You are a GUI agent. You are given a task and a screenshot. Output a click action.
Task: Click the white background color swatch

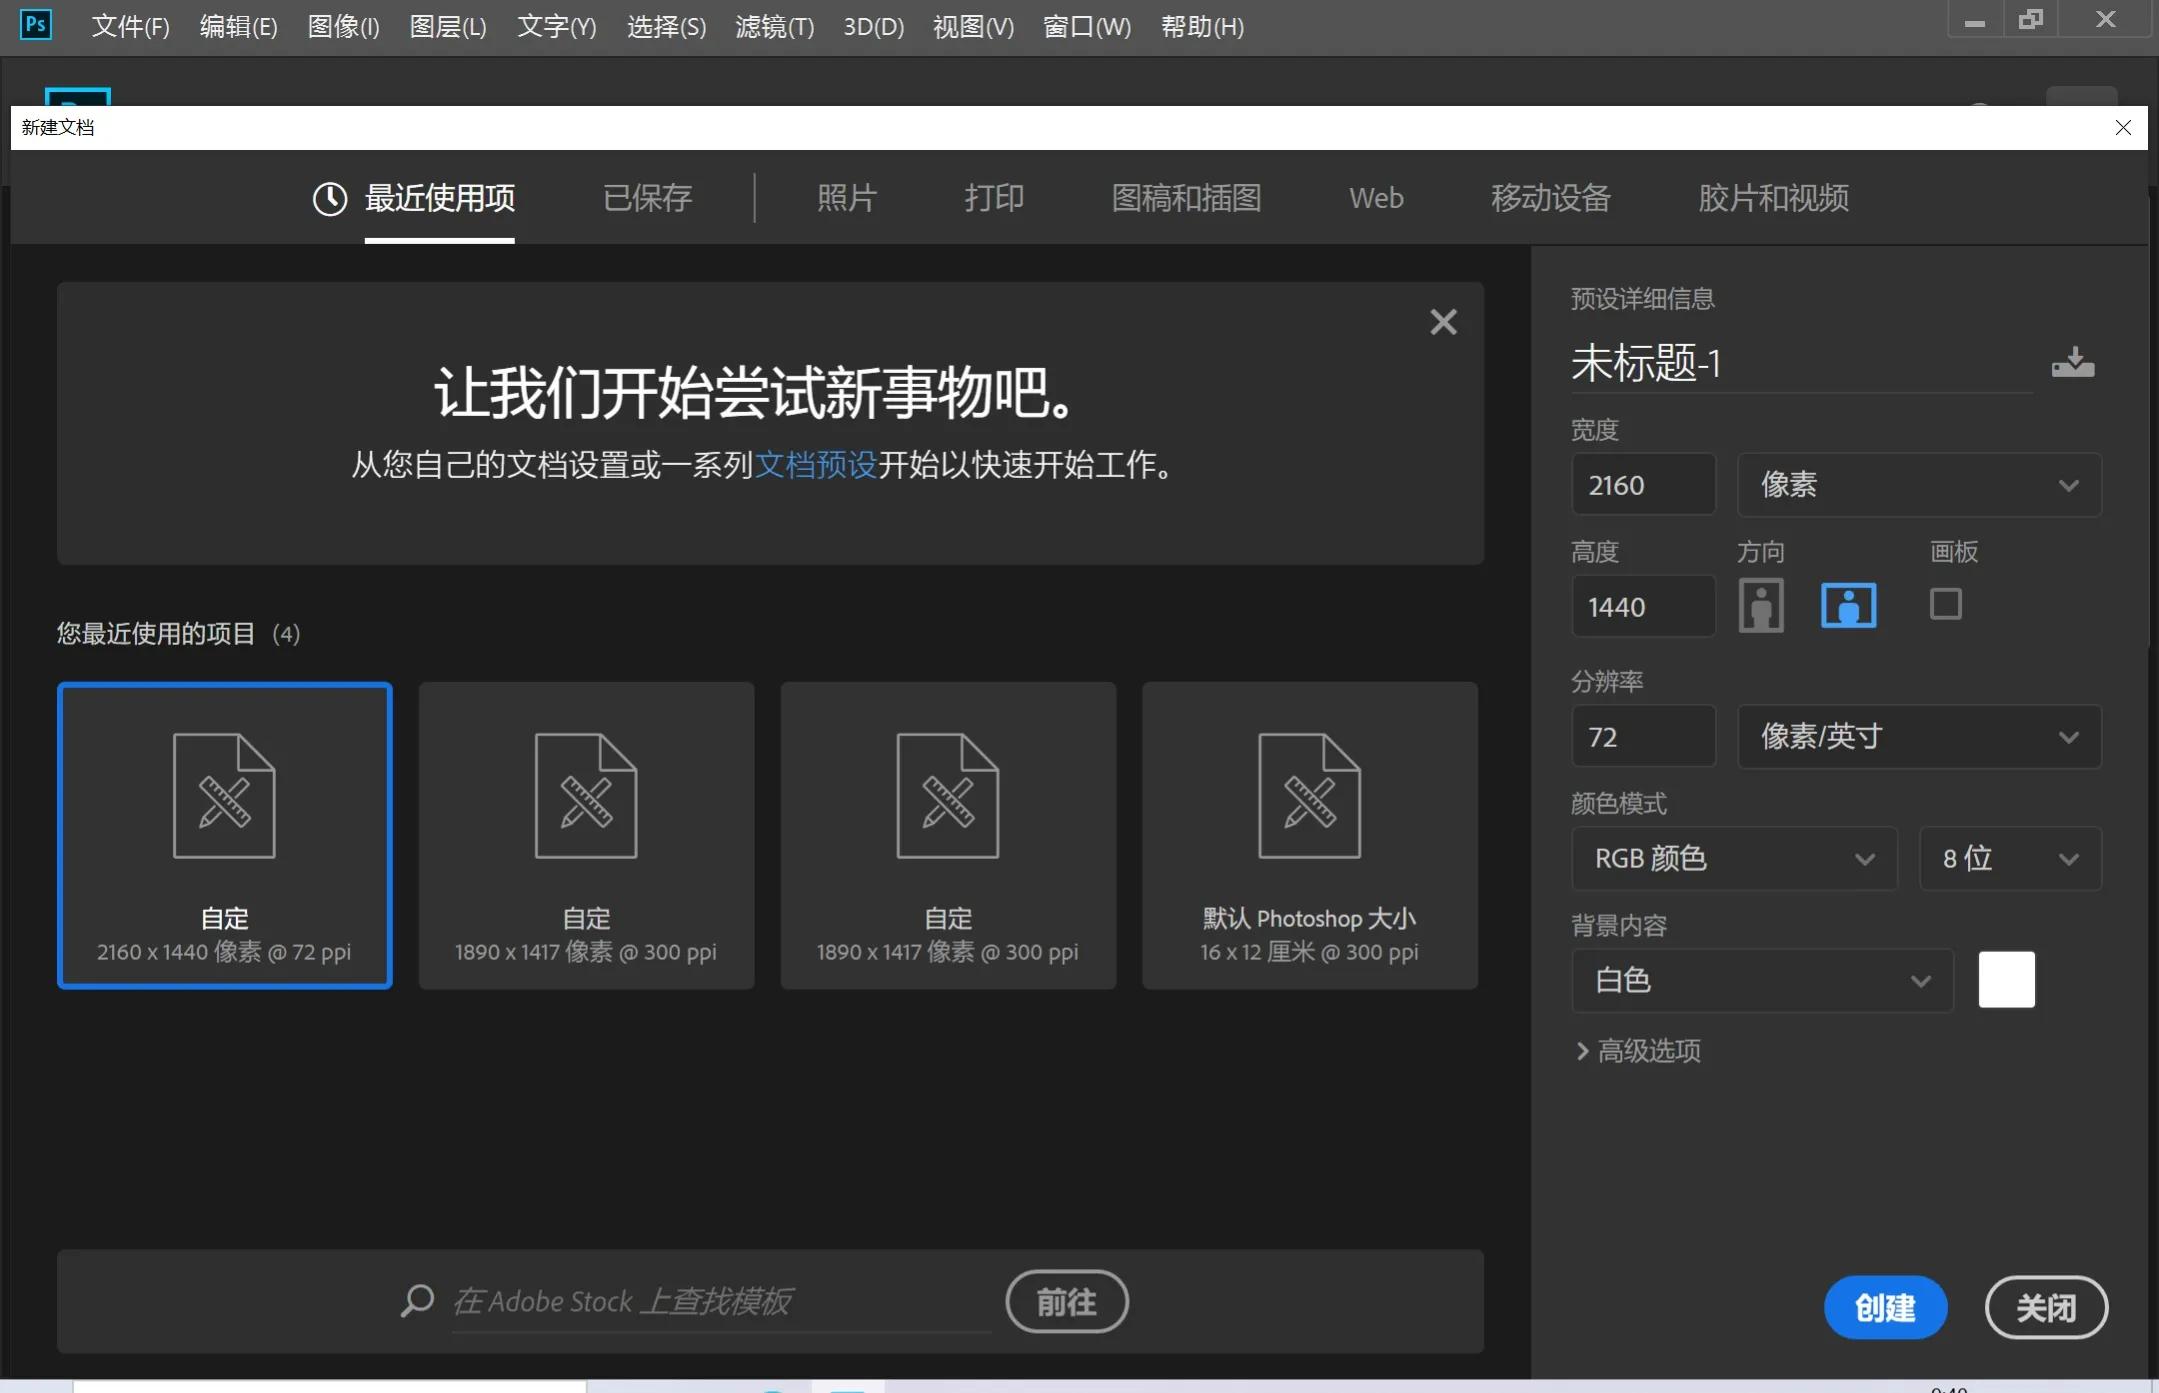tap(2005, 980)
